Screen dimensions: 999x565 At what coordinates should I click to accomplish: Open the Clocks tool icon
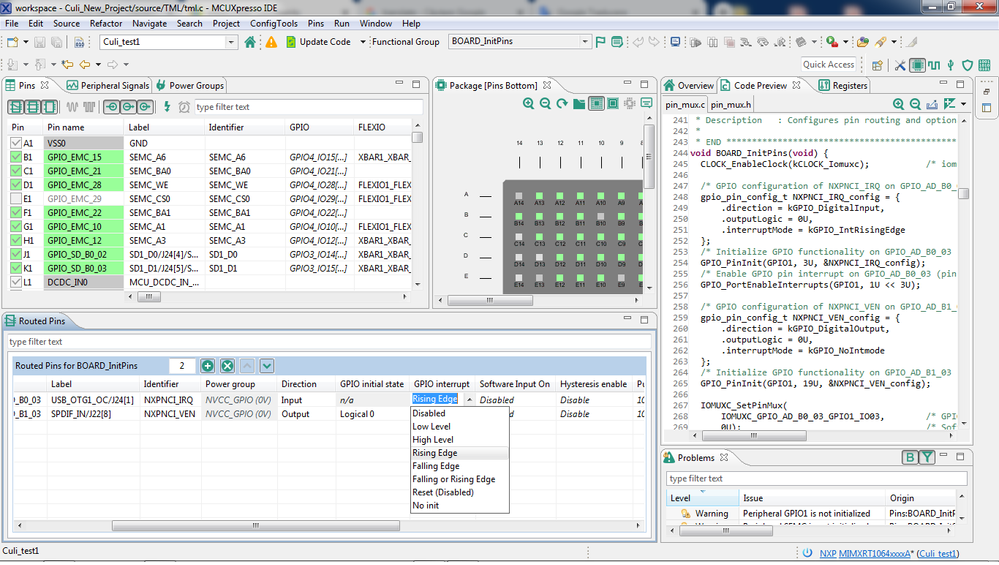click(x=934, y=65)
